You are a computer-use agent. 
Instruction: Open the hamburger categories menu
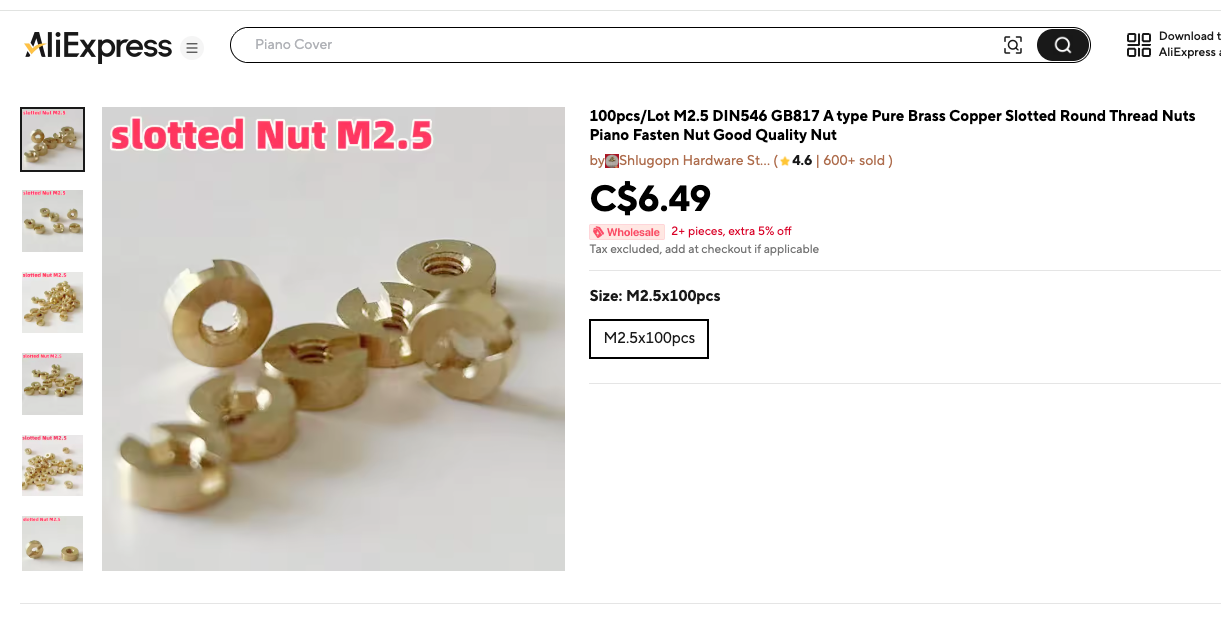(193, 48)
